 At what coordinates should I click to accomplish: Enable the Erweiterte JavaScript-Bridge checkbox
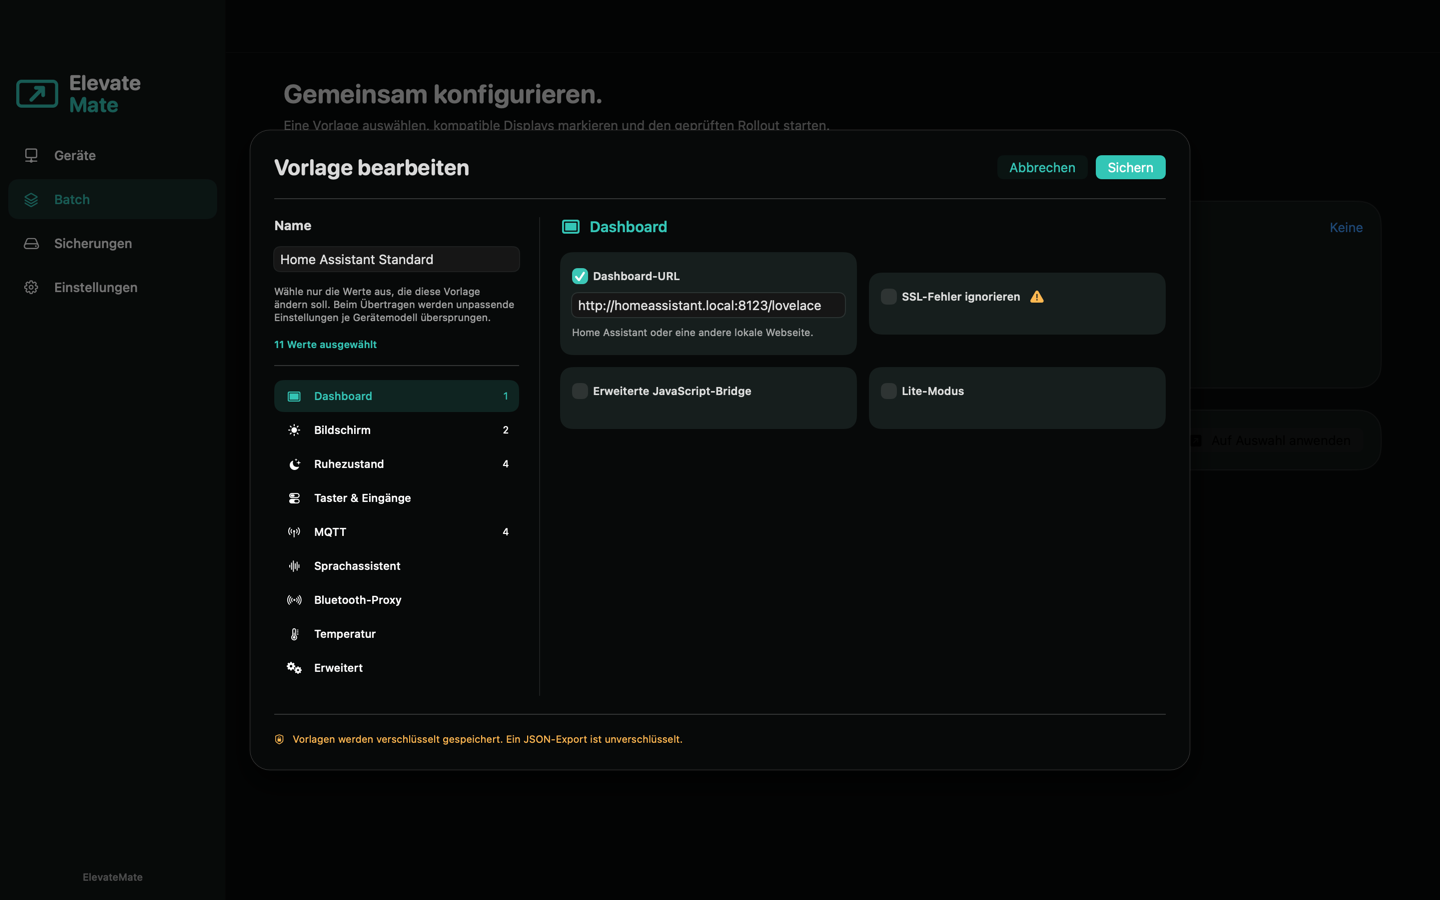[x=580, y=391]
